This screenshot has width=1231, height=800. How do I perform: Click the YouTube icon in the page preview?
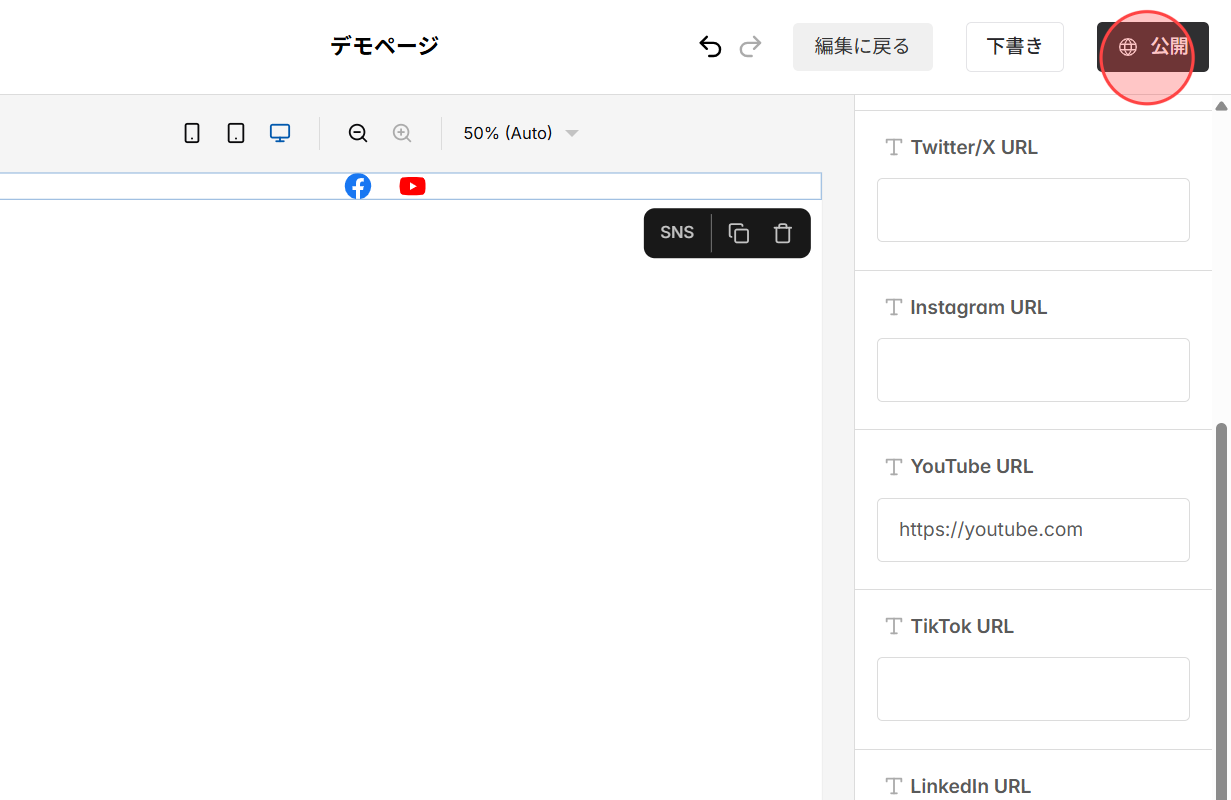click(412, 185)
